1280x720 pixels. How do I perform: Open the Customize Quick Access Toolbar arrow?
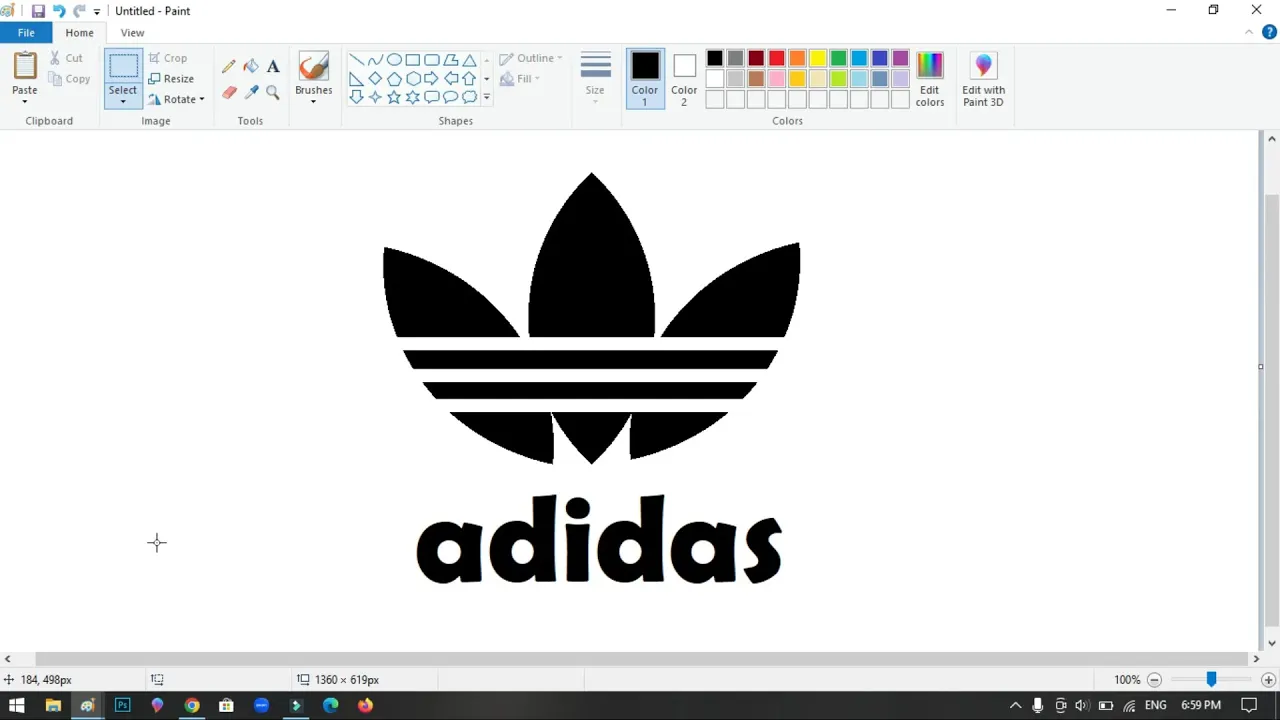click(97, 11)
